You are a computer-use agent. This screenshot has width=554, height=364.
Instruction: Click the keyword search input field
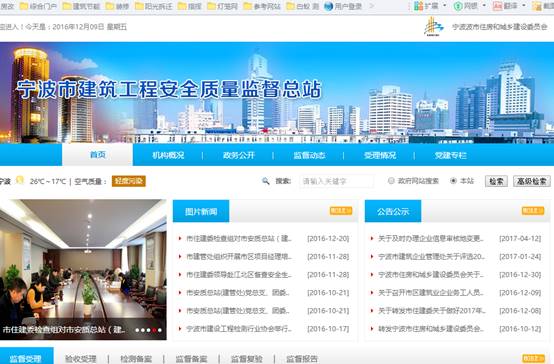(336, 181)
